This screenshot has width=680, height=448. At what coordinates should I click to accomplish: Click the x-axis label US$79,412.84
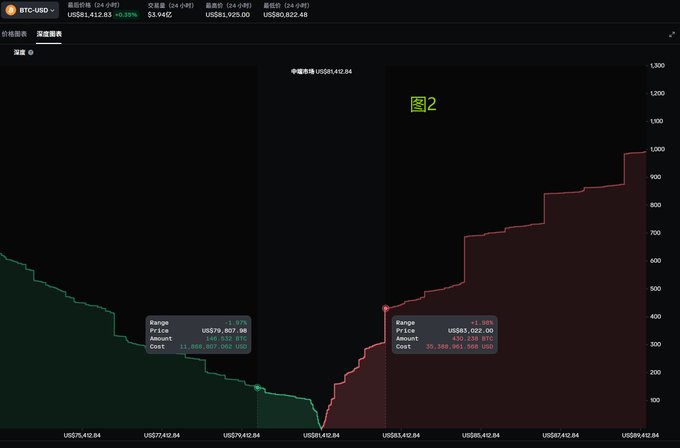click(242, 435)
